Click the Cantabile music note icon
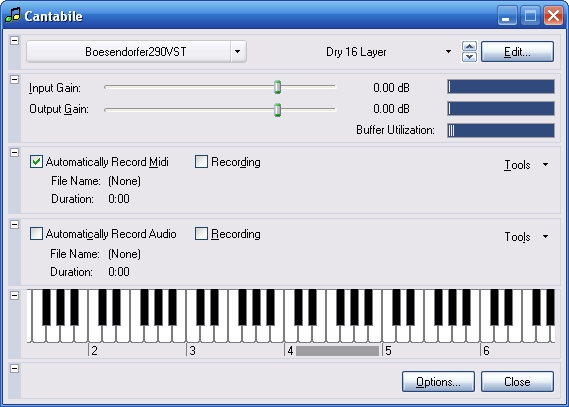Screen dimensions: 569x407 click(x=13, y=15)
